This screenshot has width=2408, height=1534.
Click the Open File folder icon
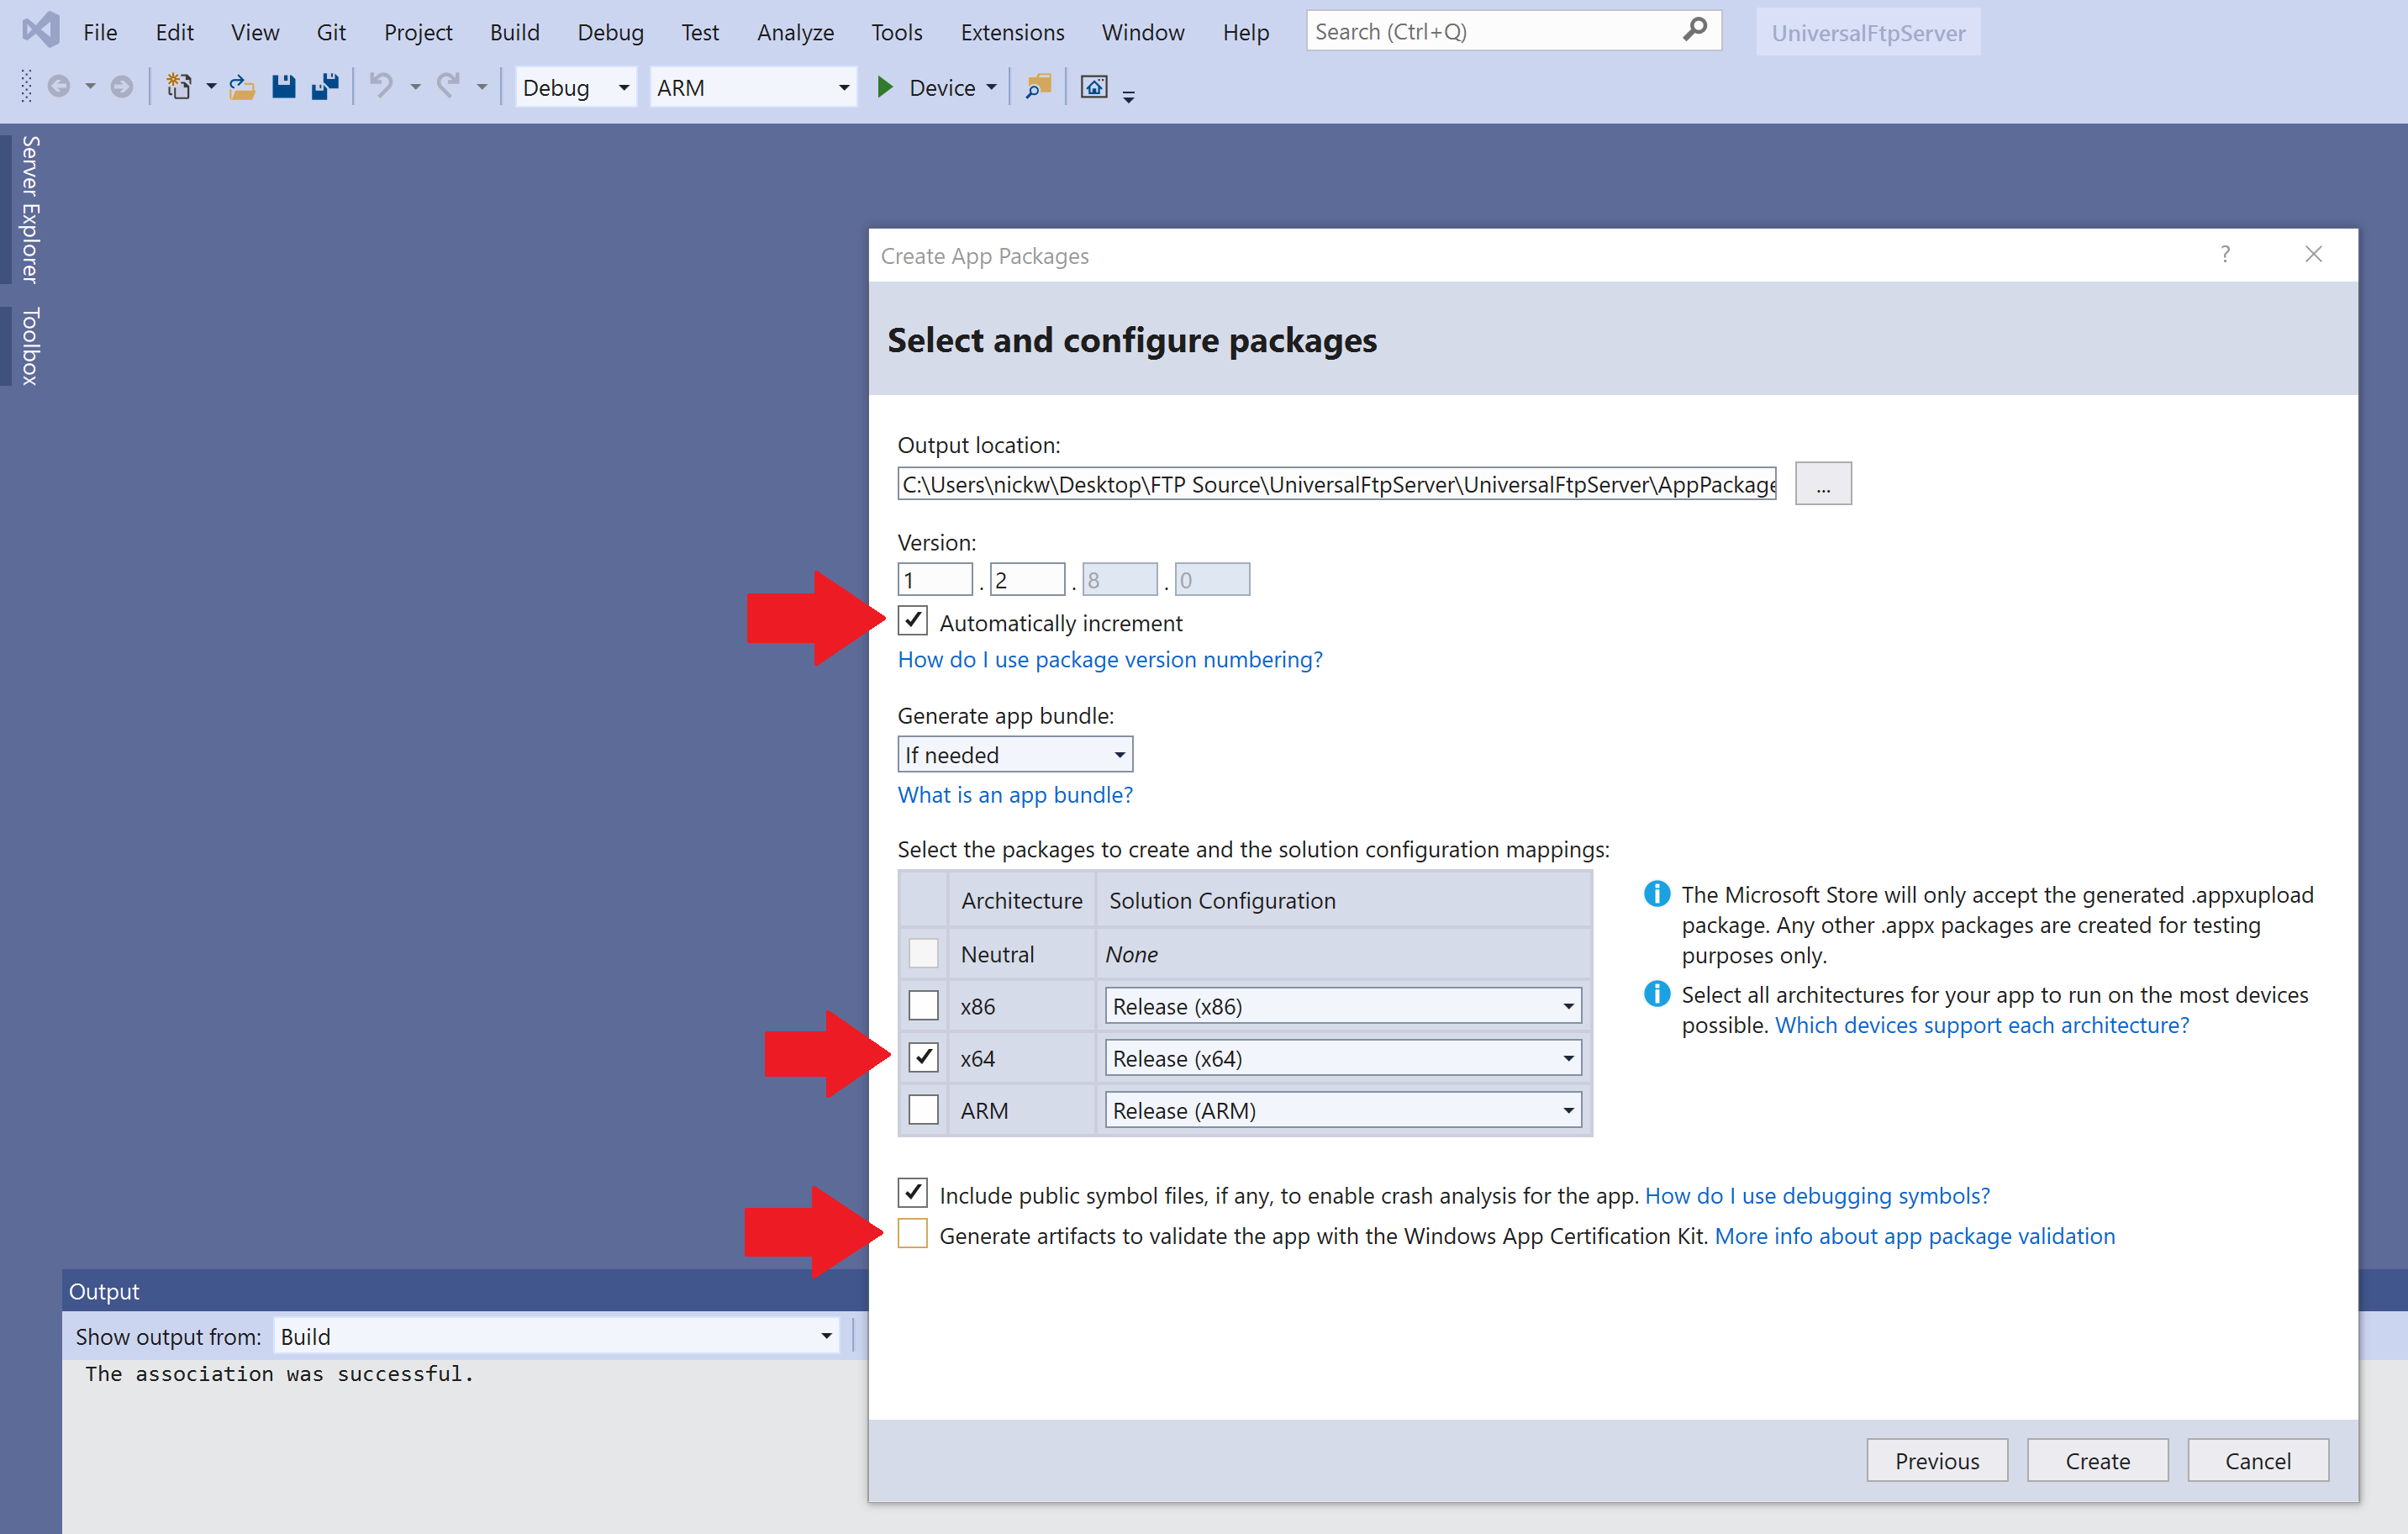[241, 88]
